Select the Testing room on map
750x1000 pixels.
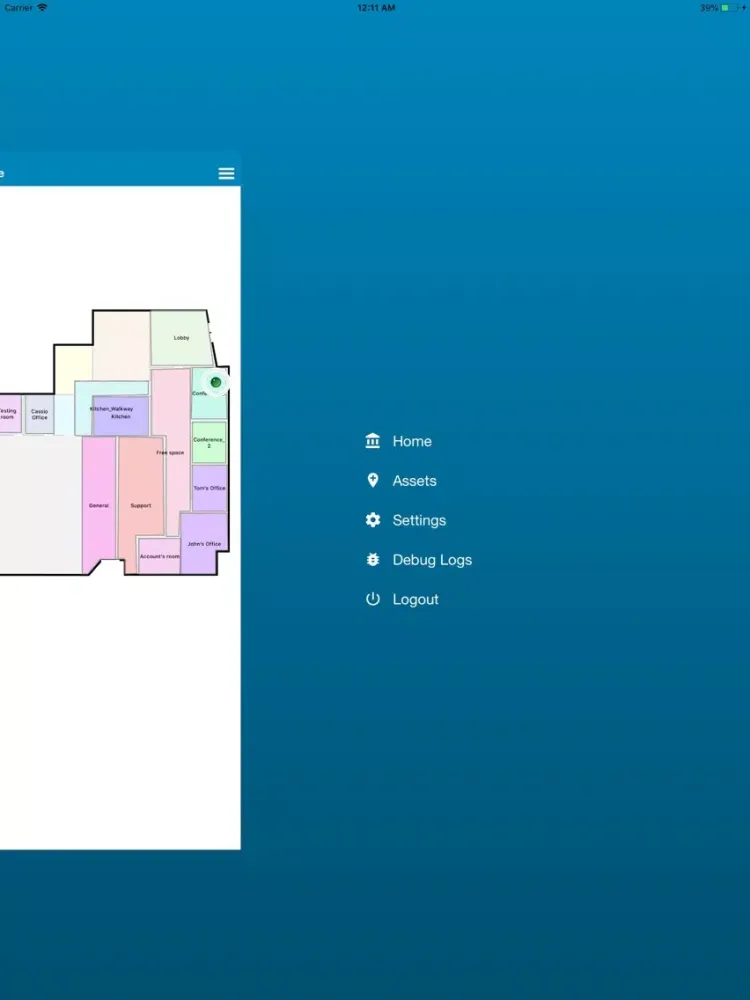9,414
